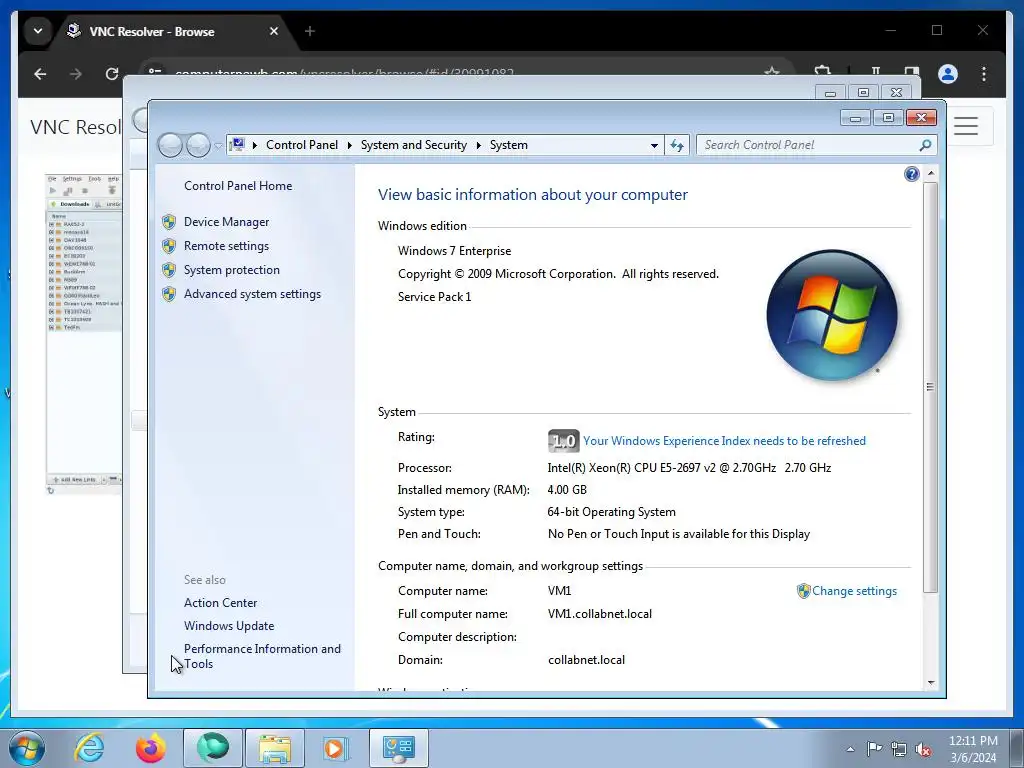Reload the VNC Resolver page in Chrome
The height and width of the screenshot is (768, 1024).
pyautogui.click(x=112, y=74)
